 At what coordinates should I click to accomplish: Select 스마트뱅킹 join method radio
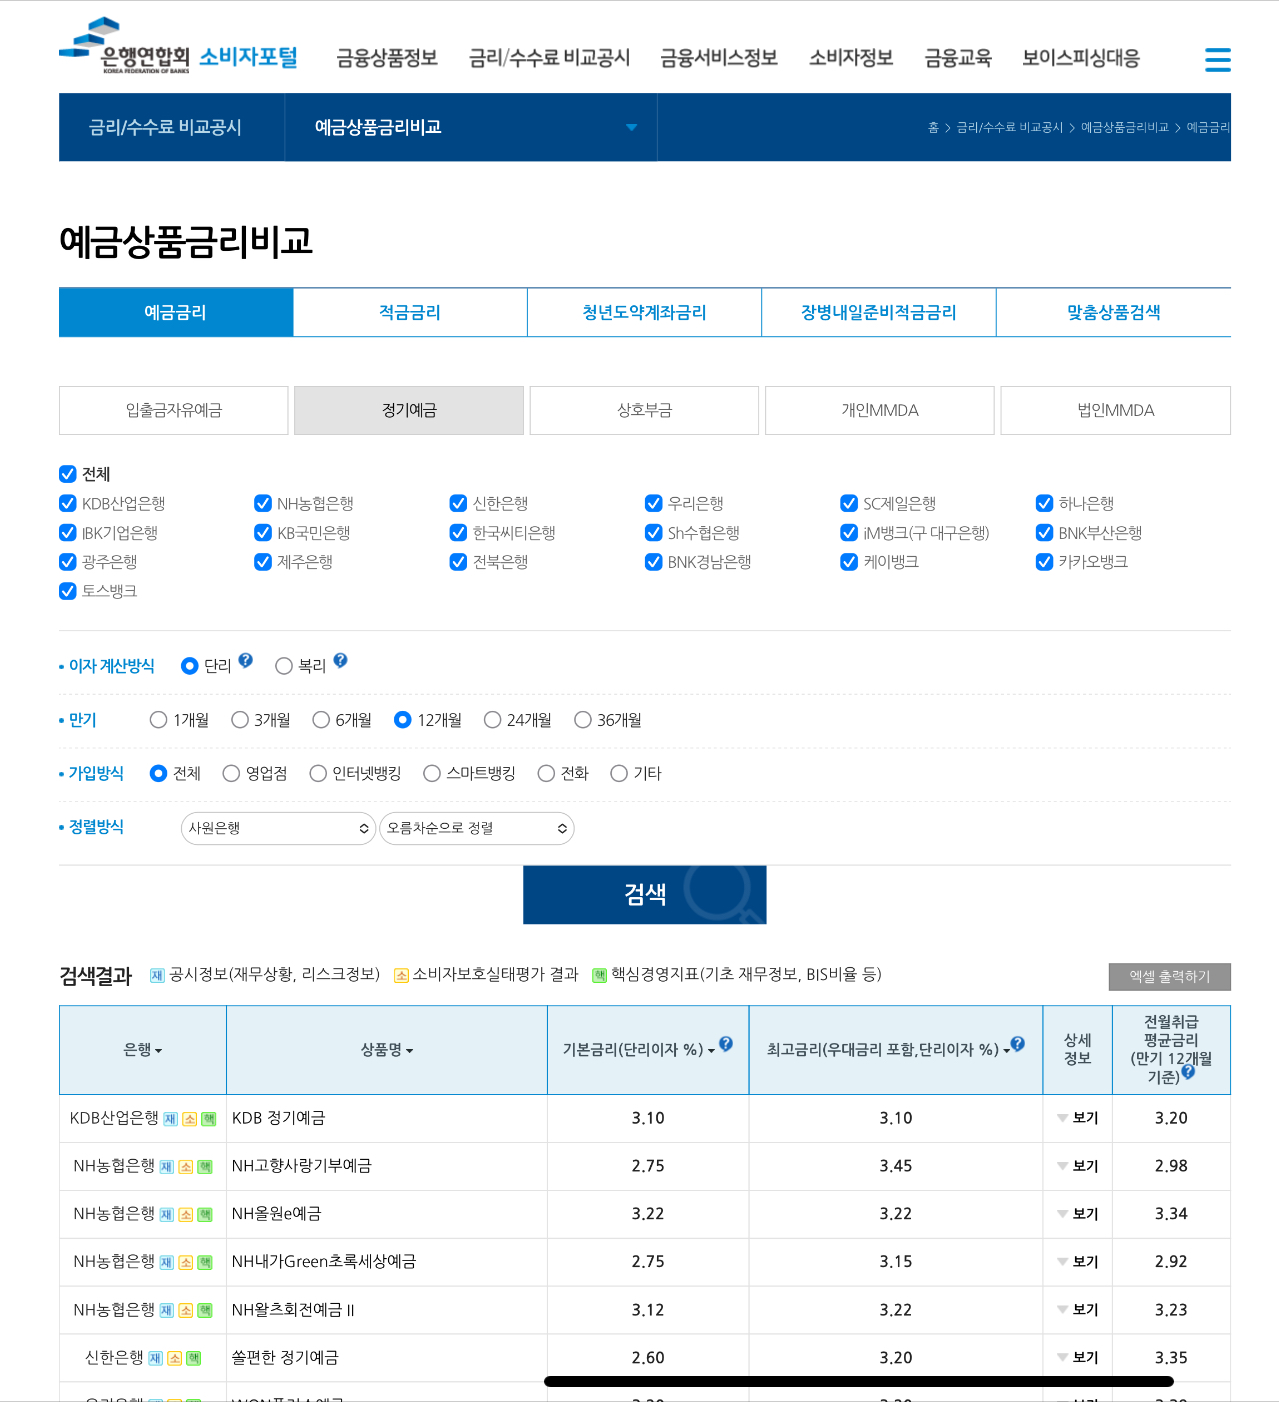click(432, 773)
